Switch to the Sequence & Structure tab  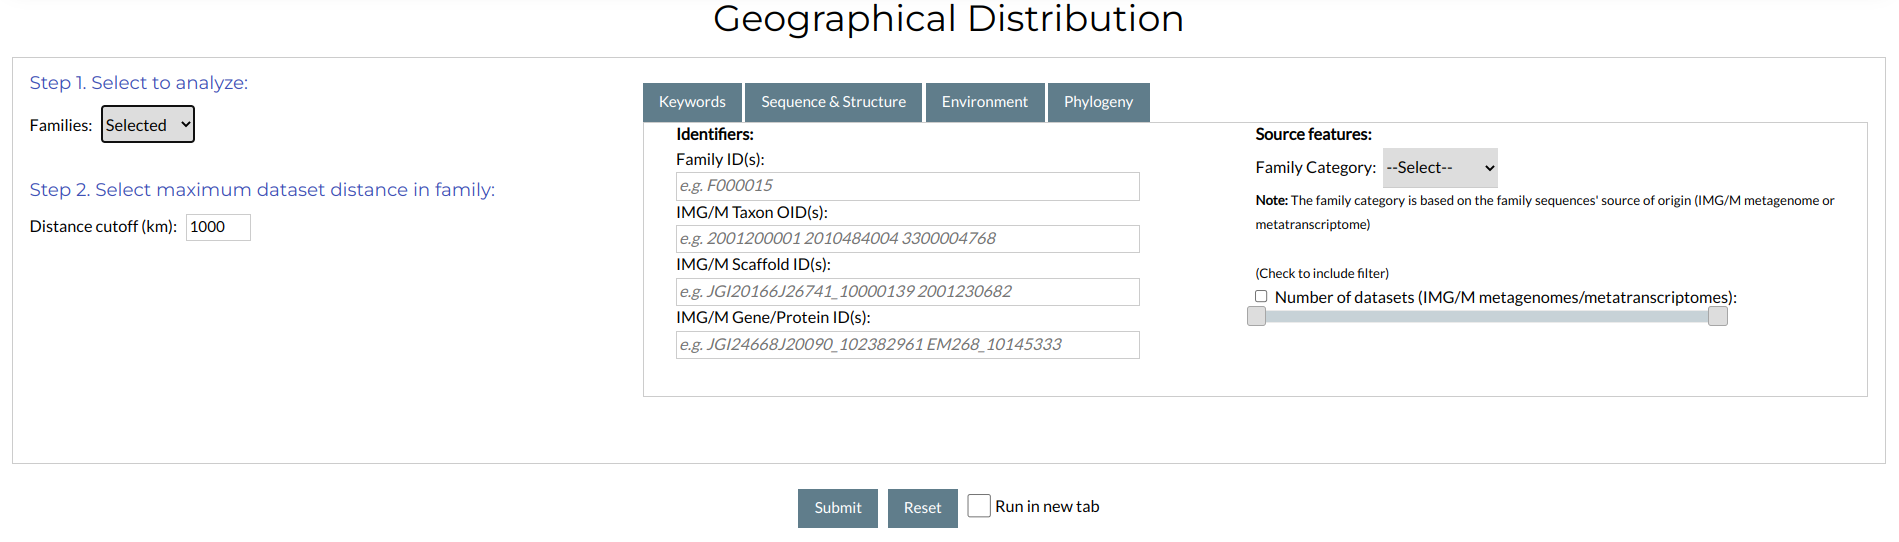pyautogui.click(x=833, y=102)
